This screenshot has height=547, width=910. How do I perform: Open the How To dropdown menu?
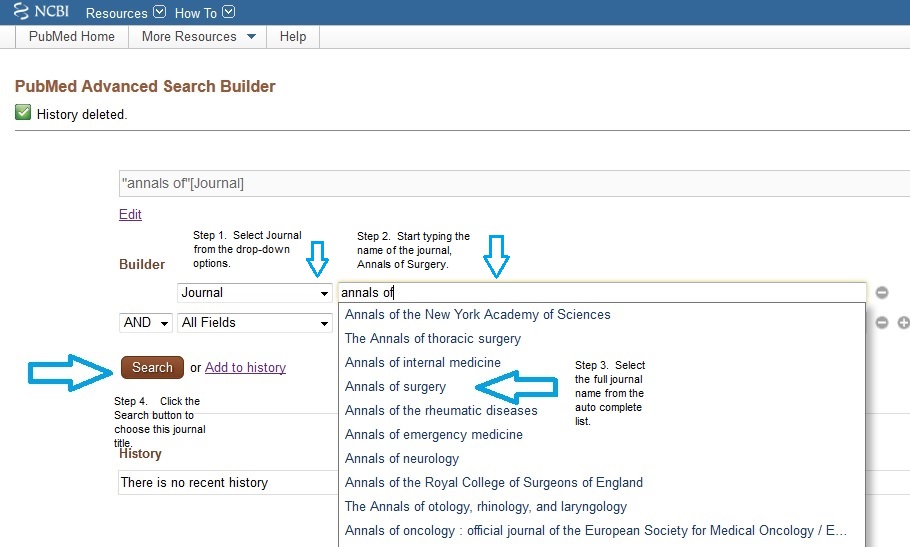(x=204, y=13)
